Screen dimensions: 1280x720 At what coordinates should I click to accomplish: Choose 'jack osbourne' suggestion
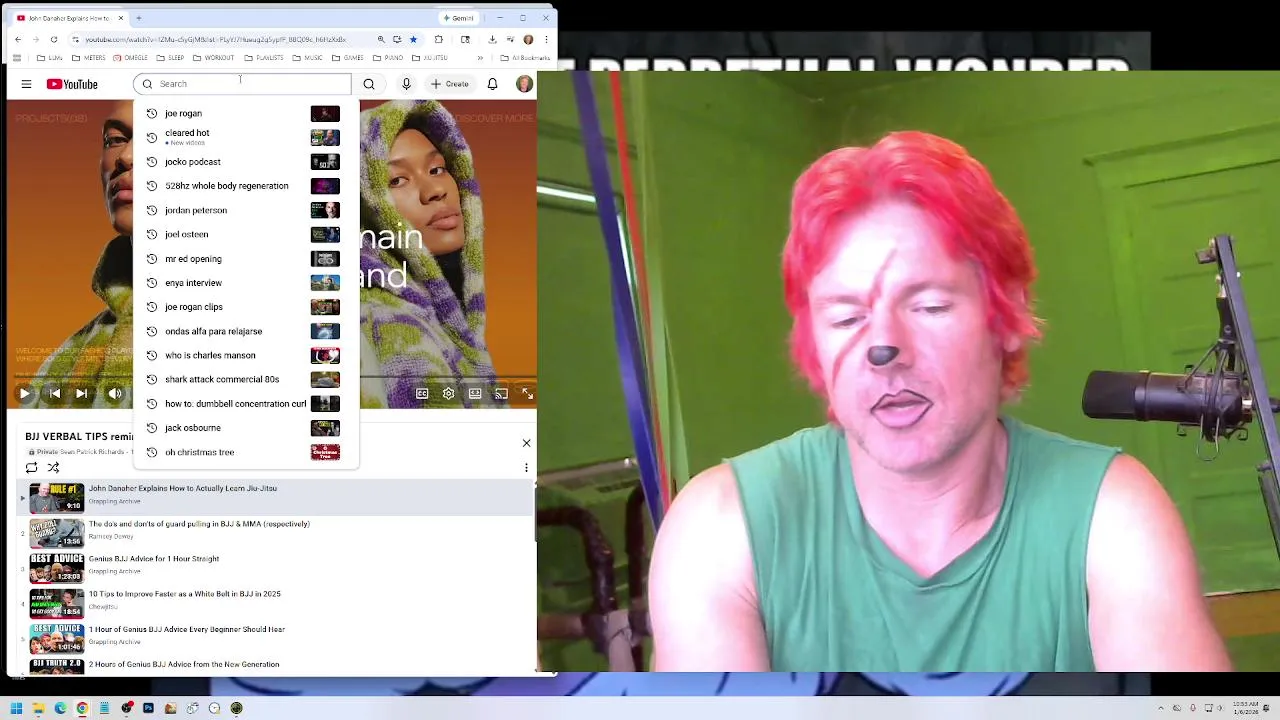246,428
